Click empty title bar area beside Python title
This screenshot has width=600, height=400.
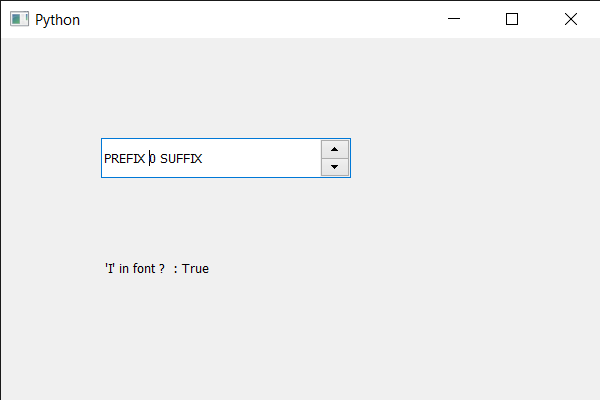point(250,19)
